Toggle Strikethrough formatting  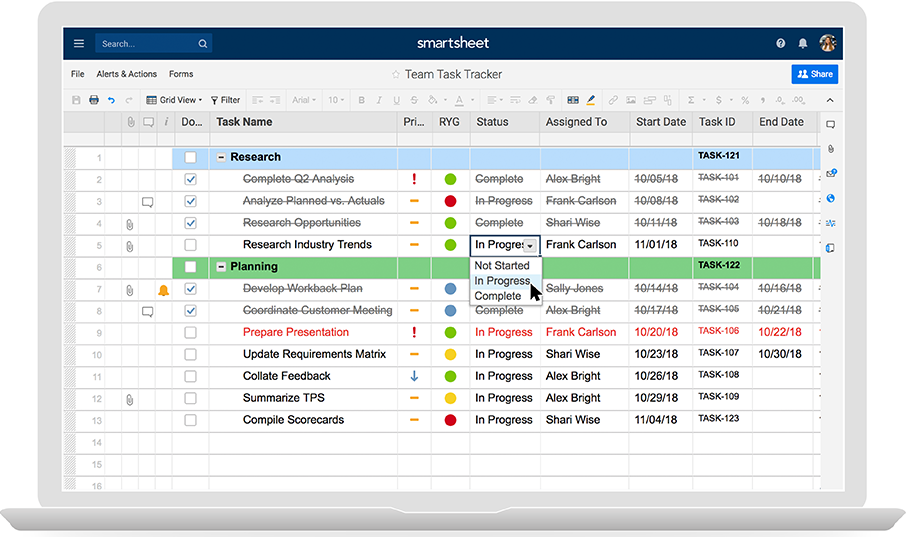click(x=414, y=100)
